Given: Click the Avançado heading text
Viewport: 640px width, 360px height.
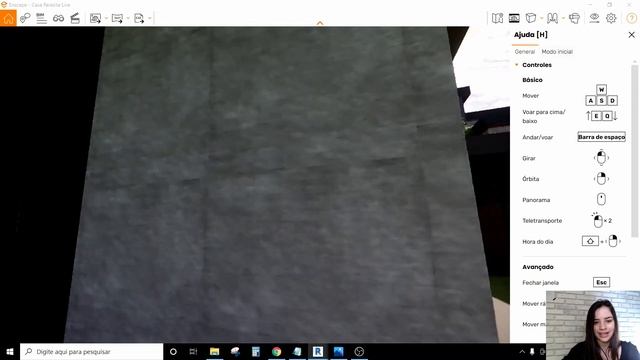Looking at the screenshot, I should coord(538,267).
